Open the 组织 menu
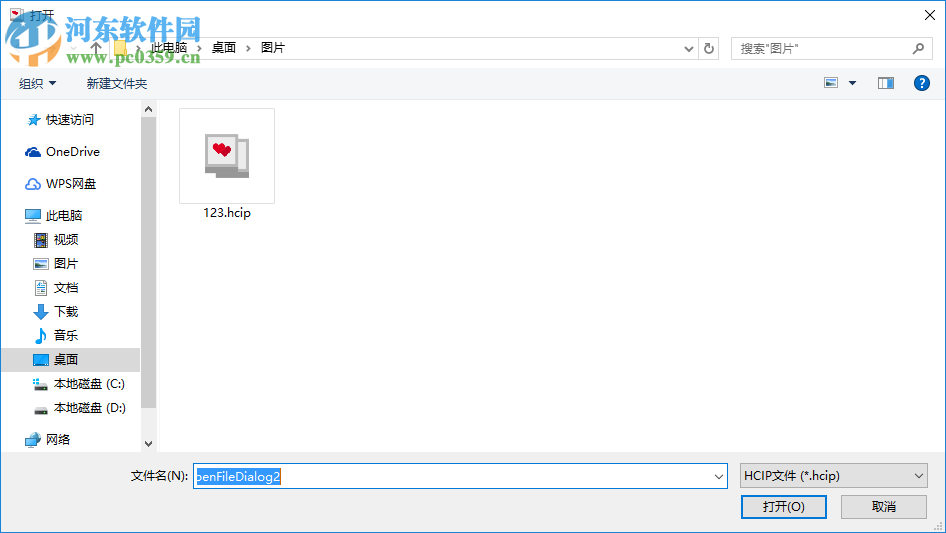 [x=37, y=83]
